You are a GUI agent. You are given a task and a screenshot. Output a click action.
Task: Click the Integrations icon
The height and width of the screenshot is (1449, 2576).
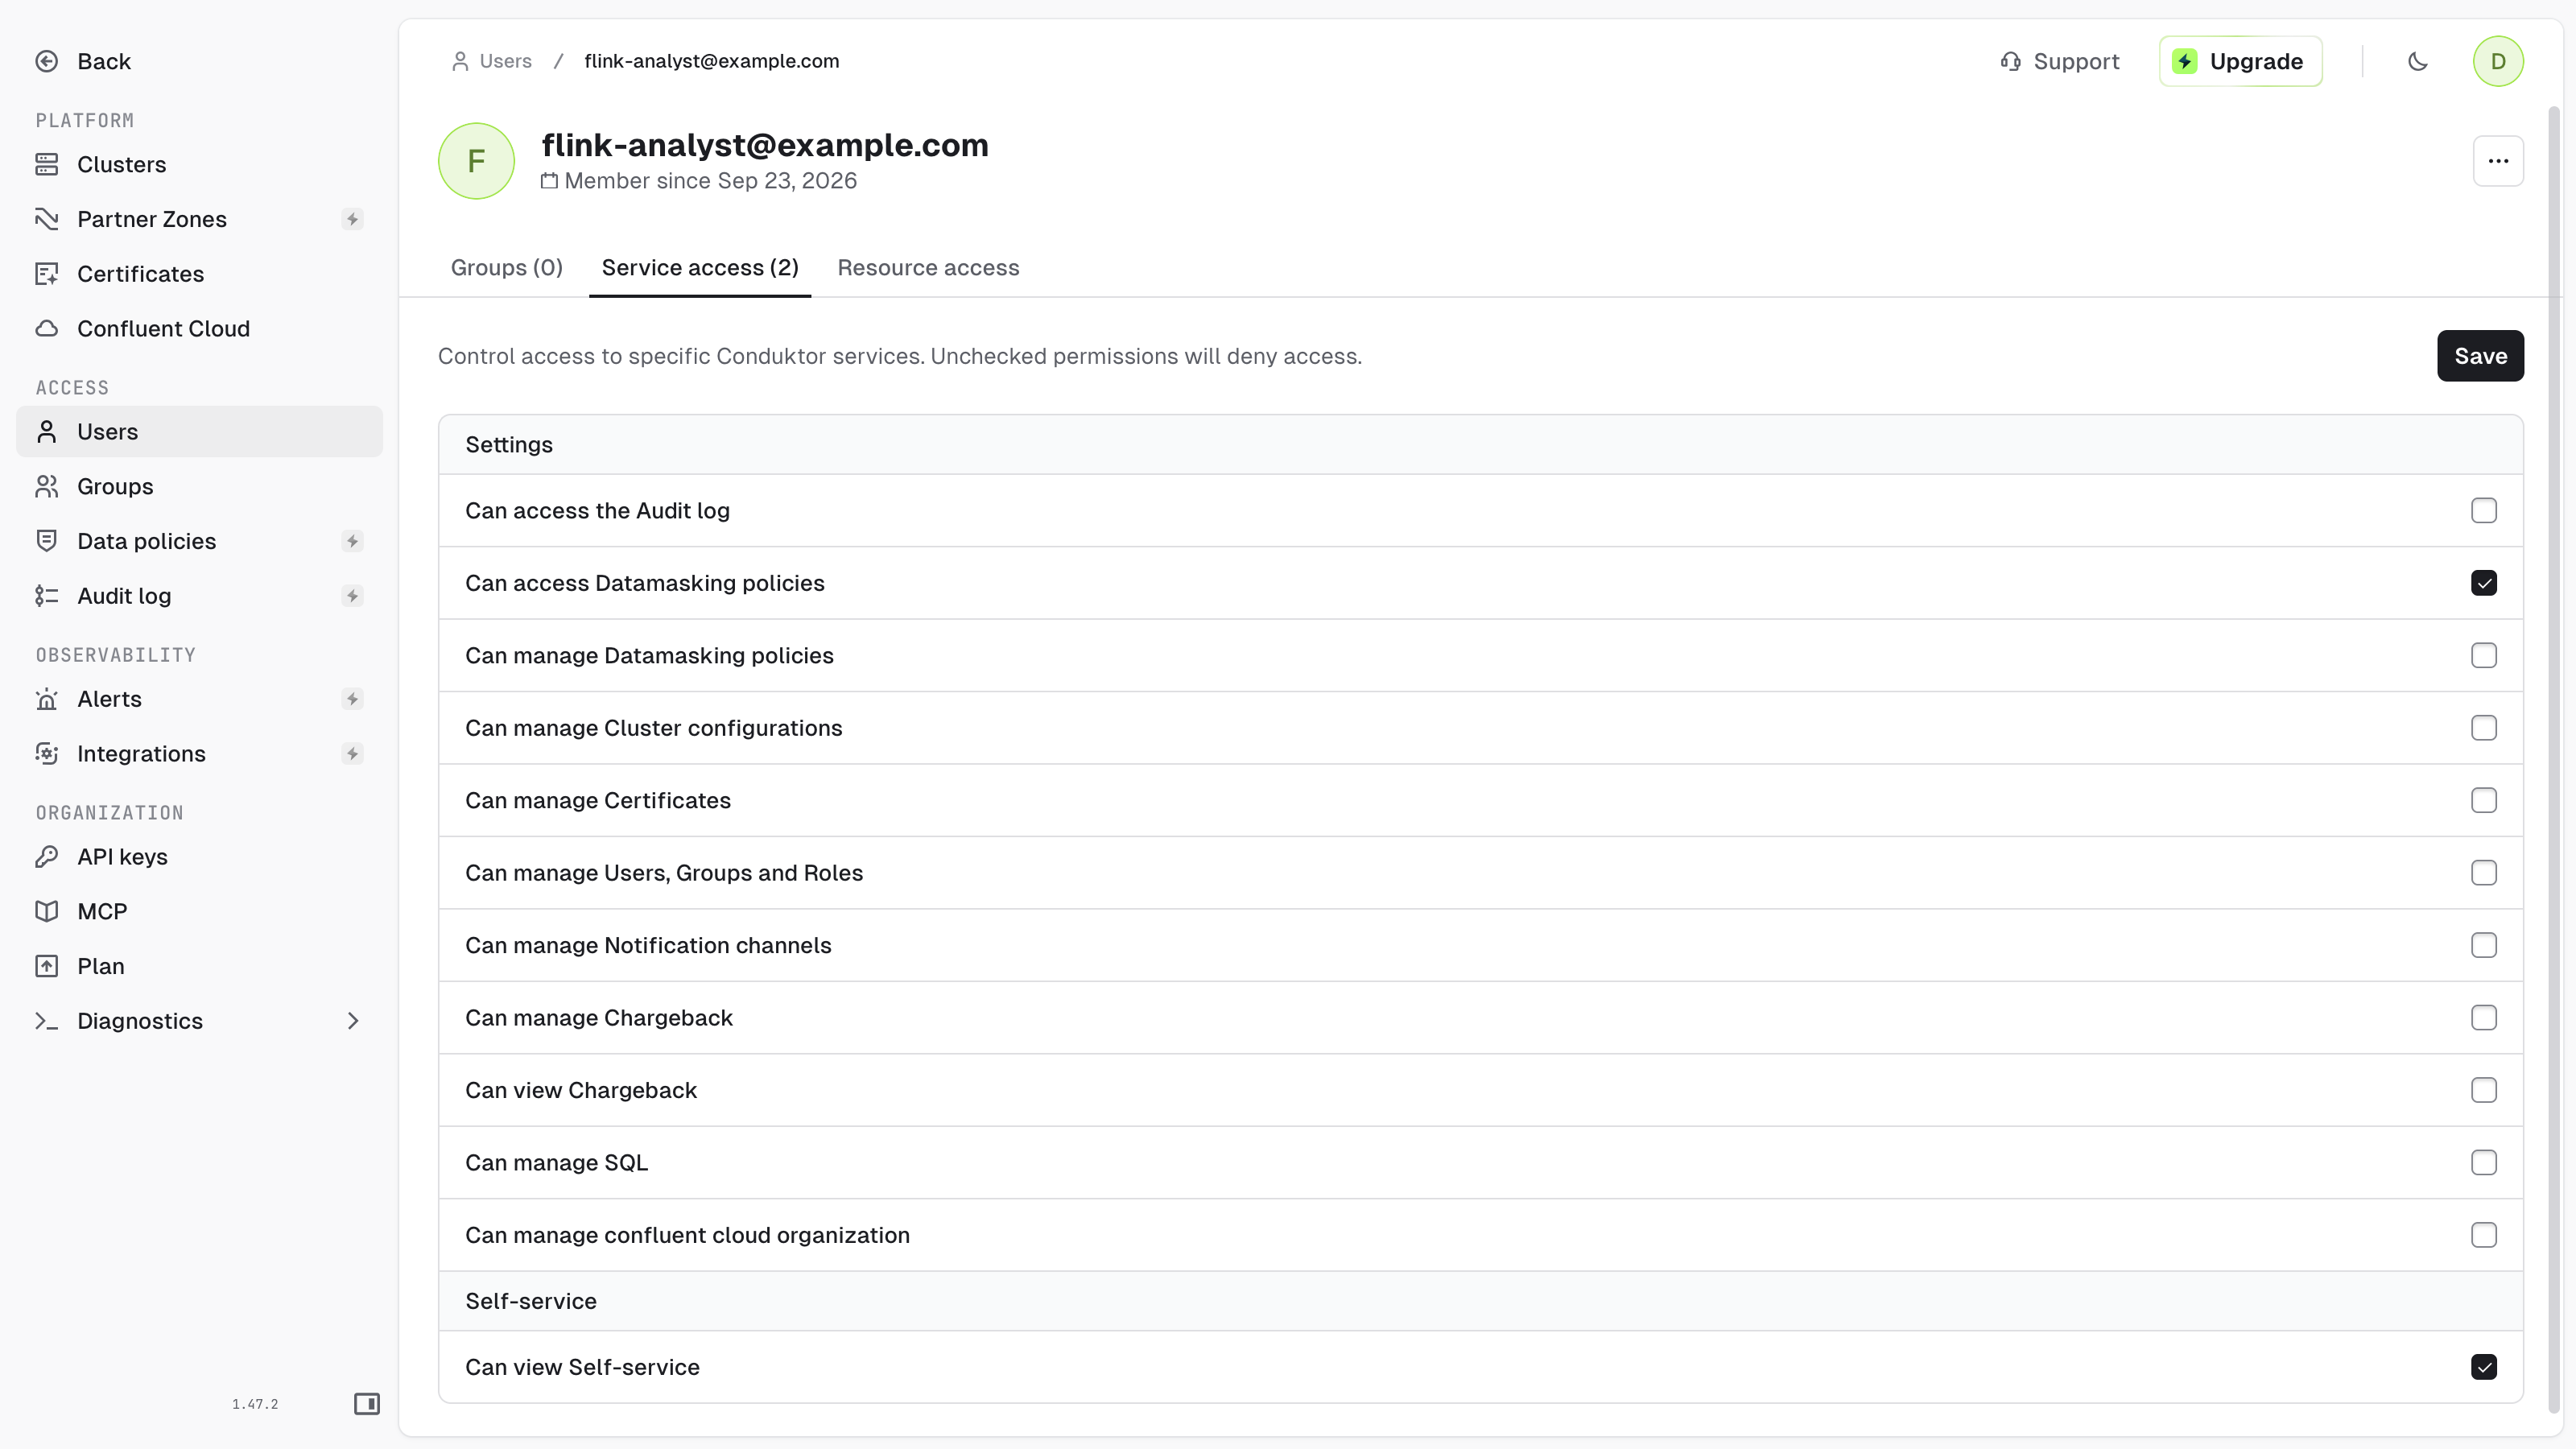47,754
